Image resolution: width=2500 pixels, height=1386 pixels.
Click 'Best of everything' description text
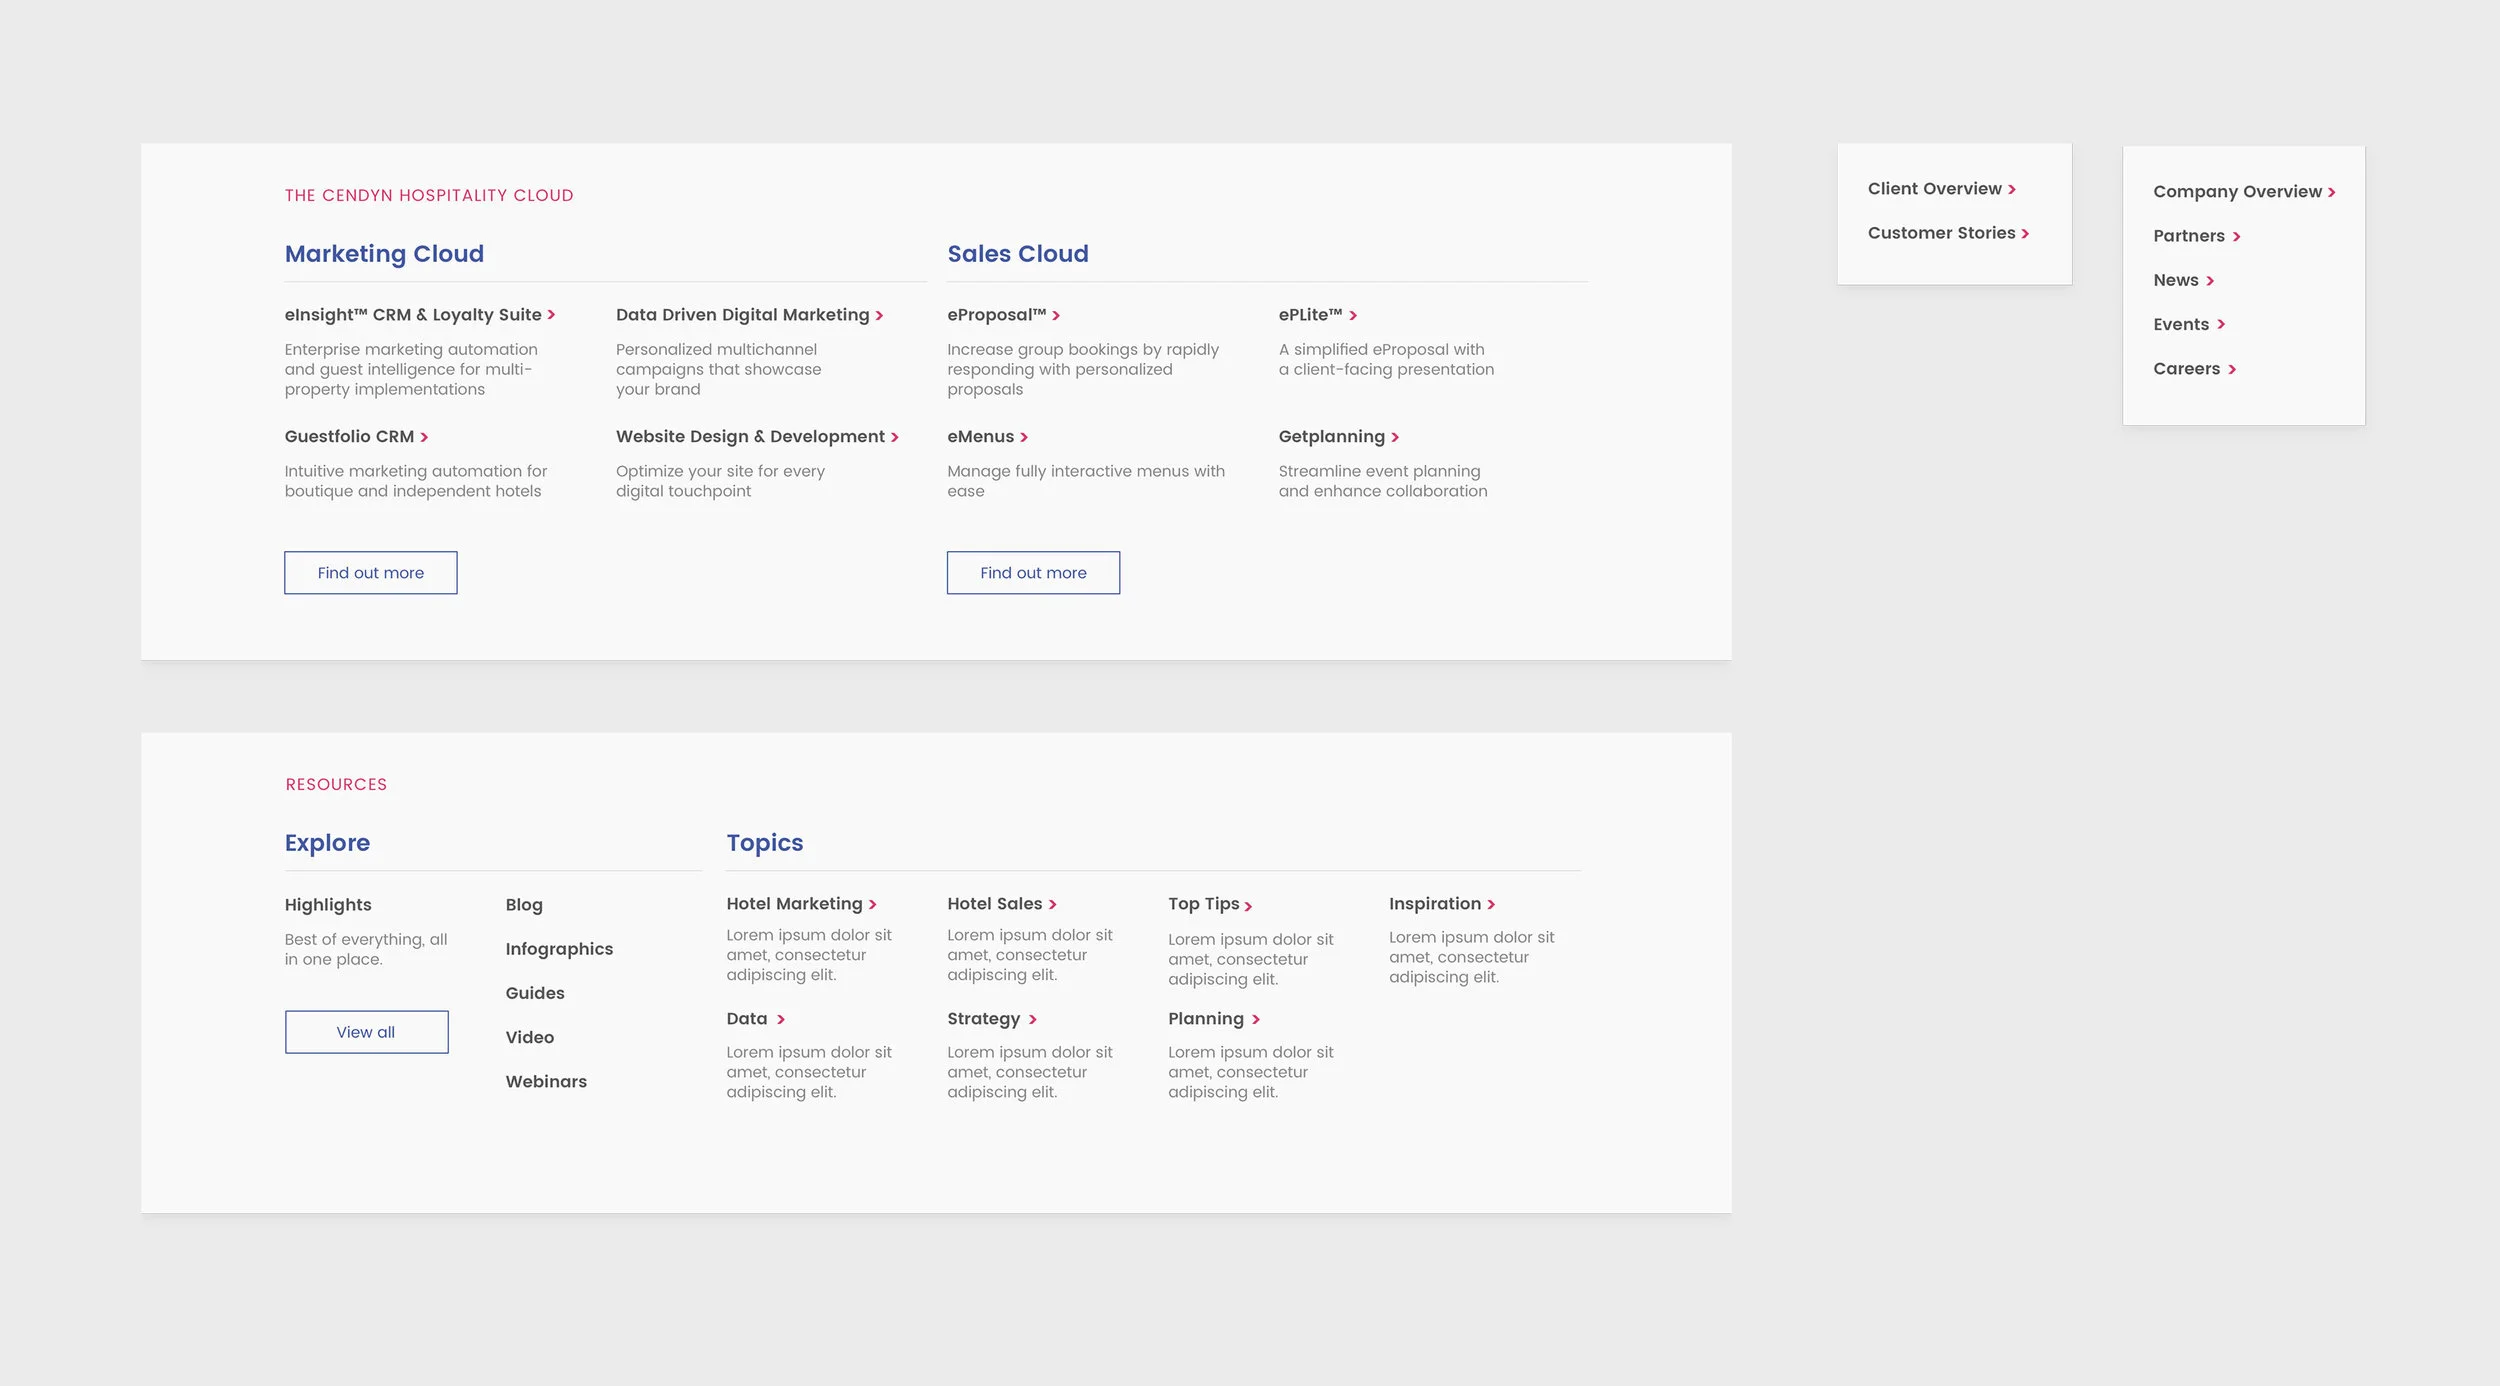click(365, 949)
